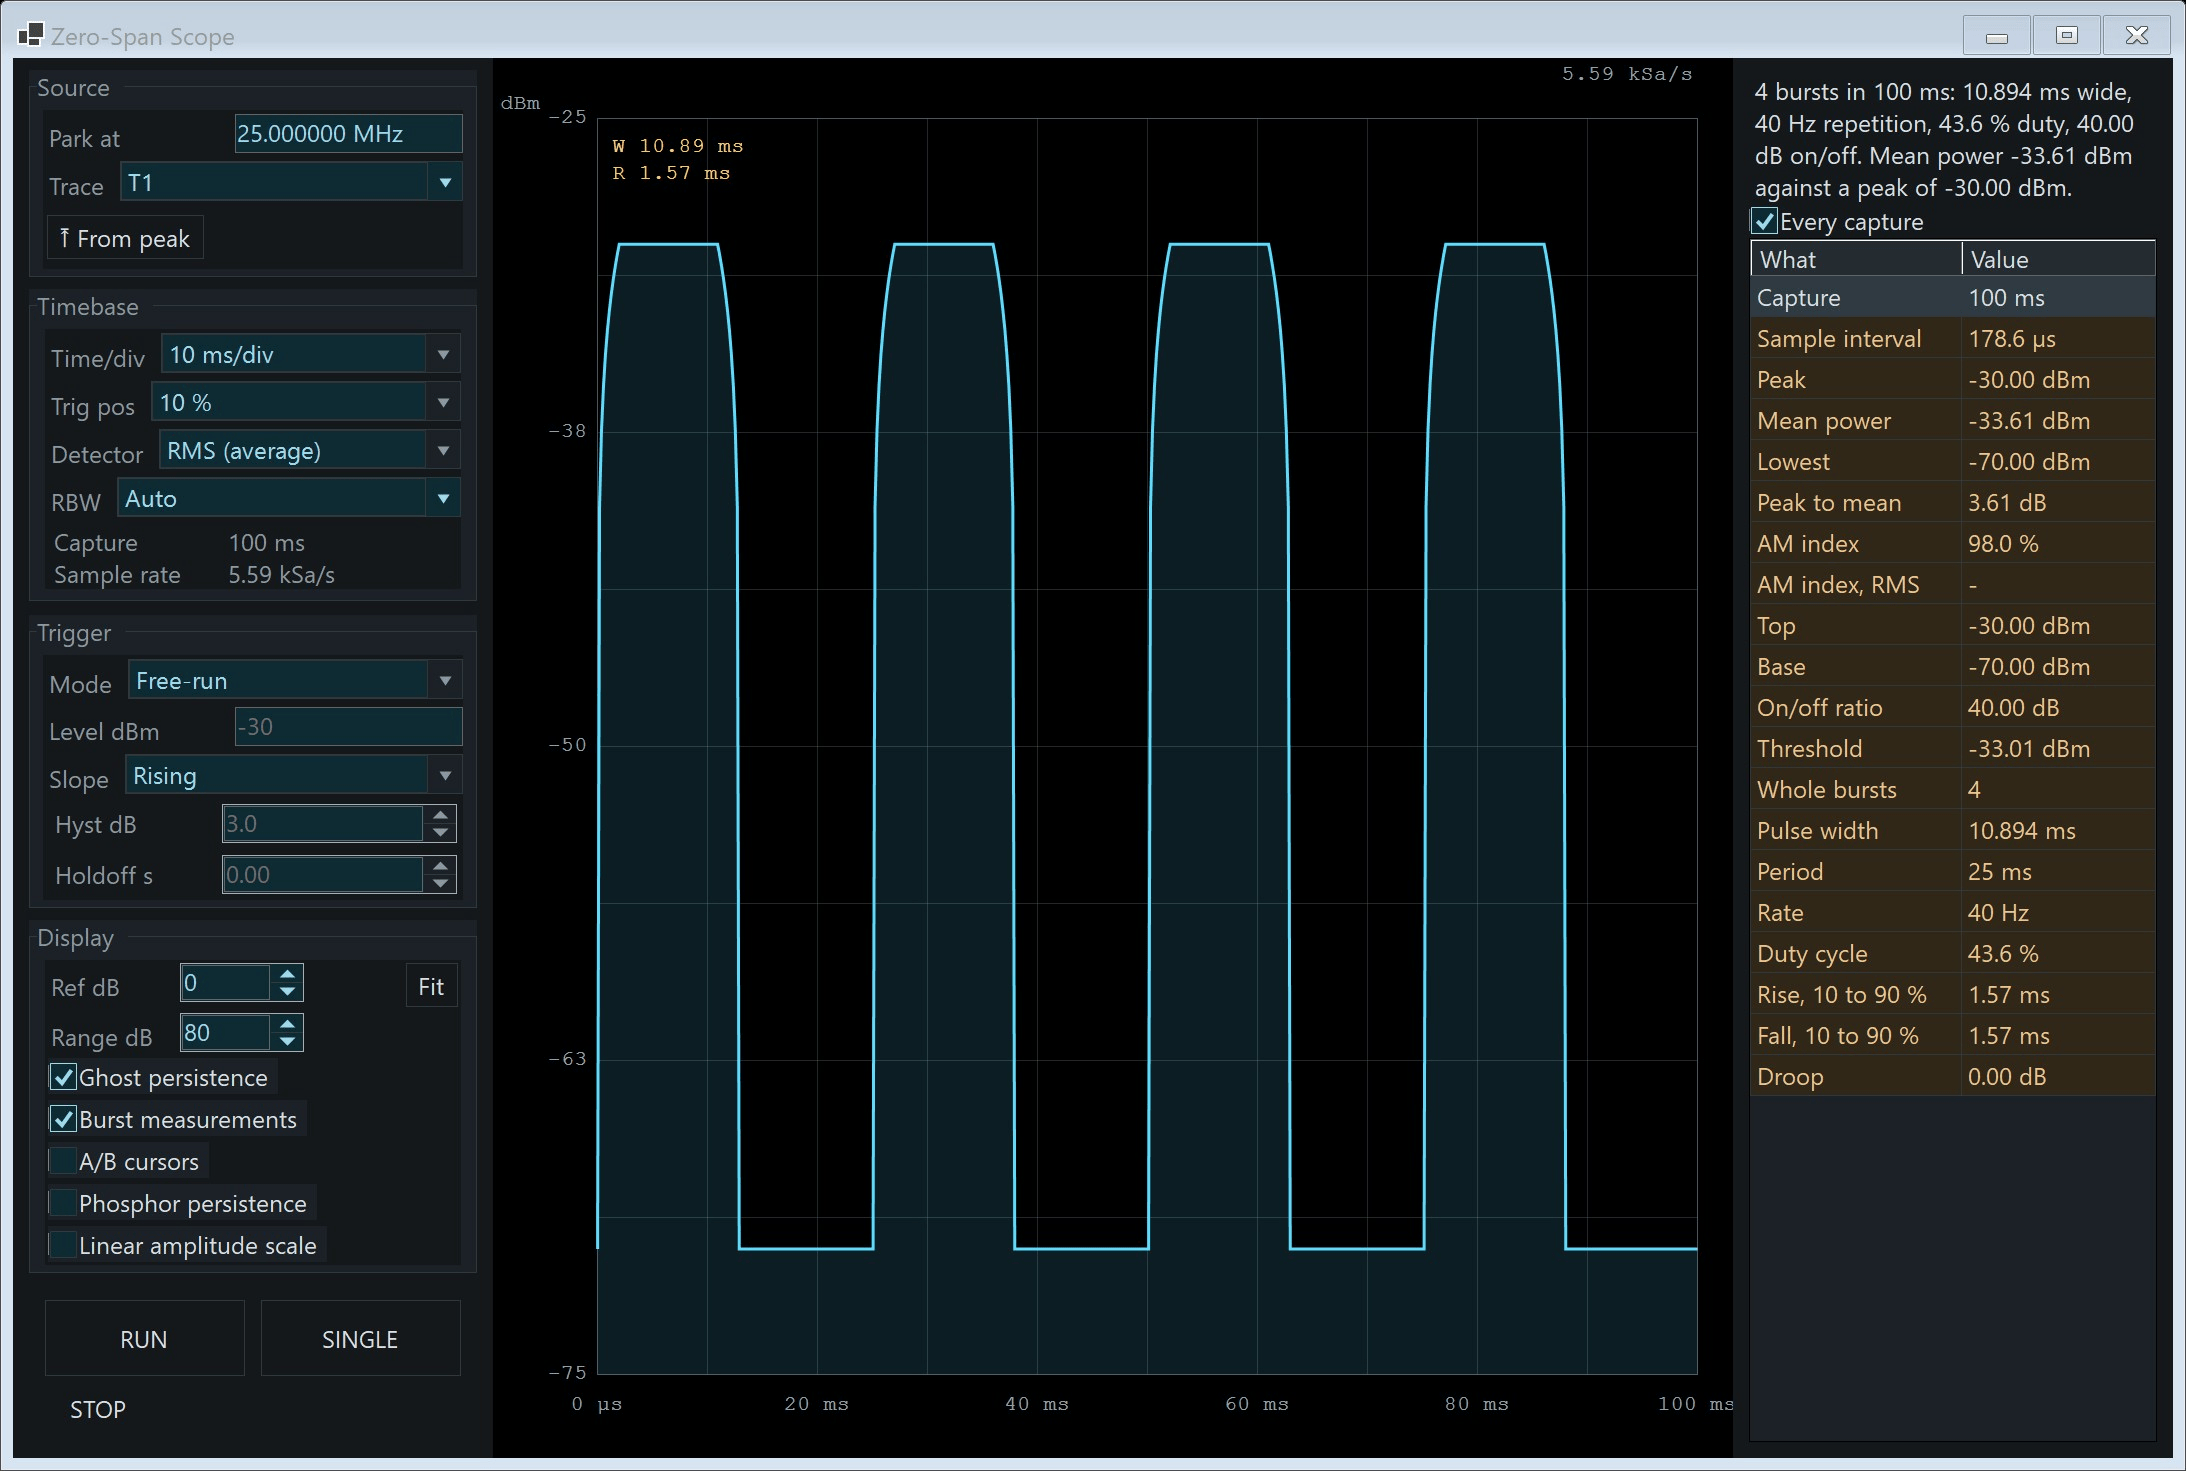Disable Burst measurements checkbox
The width and height of the screenshot is (2186, 1471).
point(63,1119)
